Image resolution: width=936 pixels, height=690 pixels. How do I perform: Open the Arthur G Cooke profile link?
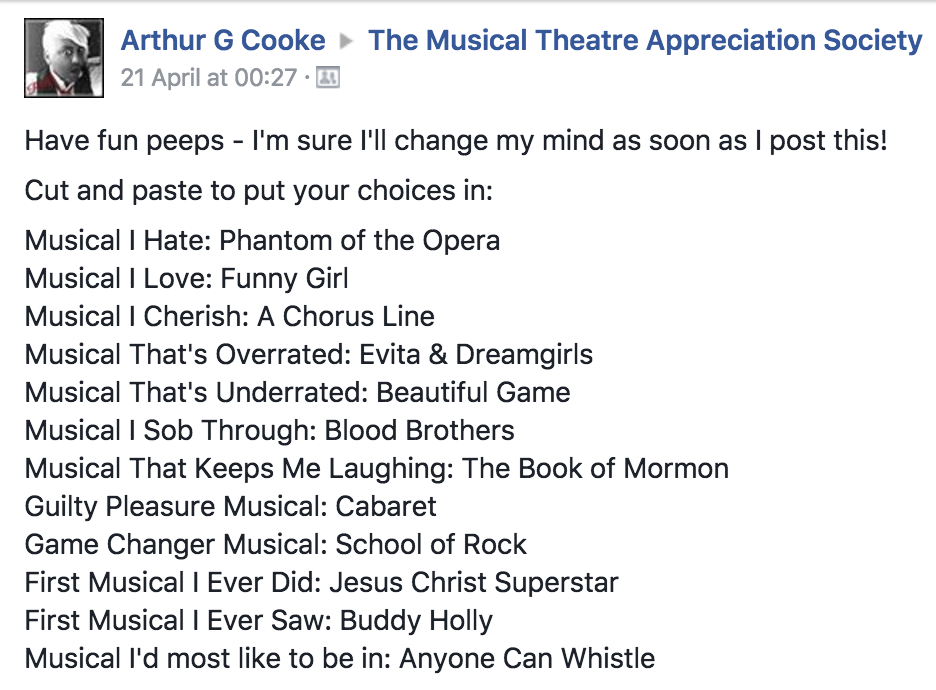(x=223, y=41)
